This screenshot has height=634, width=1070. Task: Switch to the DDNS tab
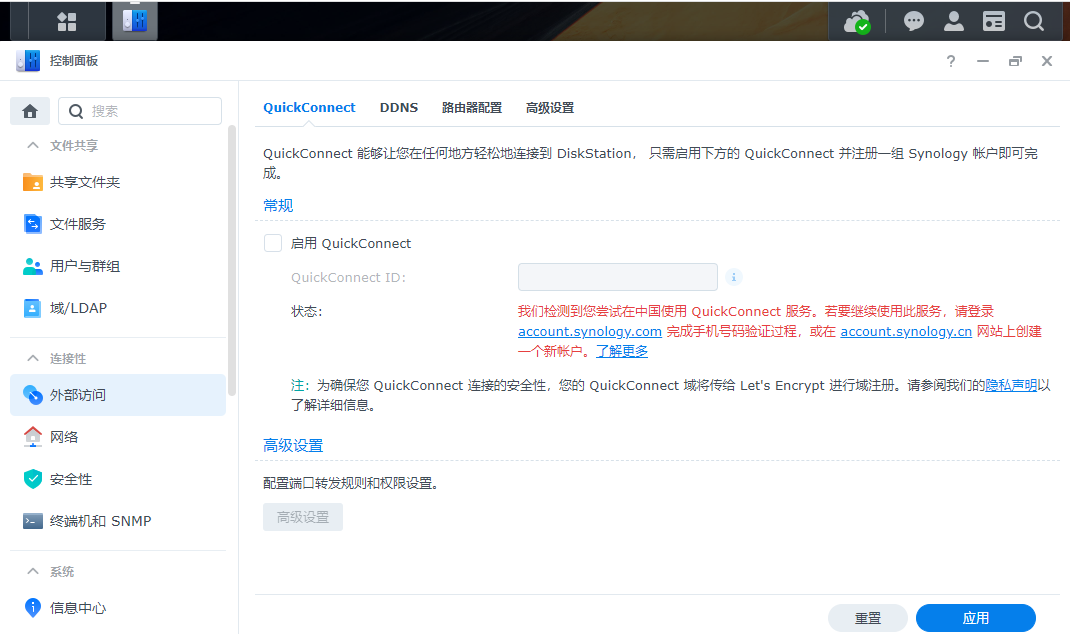click(x=399, y=108)
